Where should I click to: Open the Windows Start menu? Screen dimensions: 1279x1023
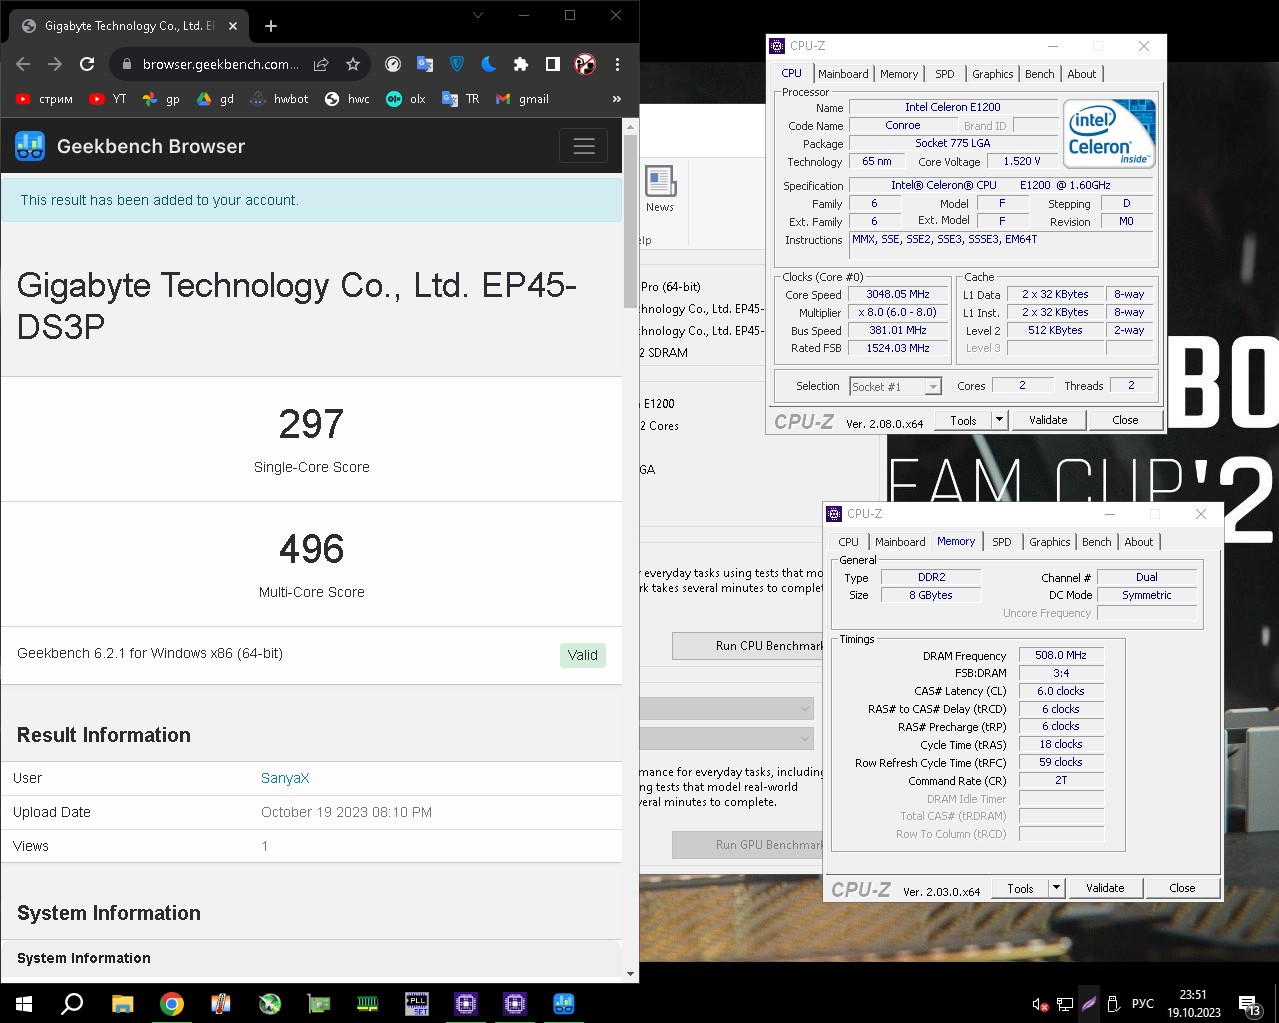[24, 1003]
